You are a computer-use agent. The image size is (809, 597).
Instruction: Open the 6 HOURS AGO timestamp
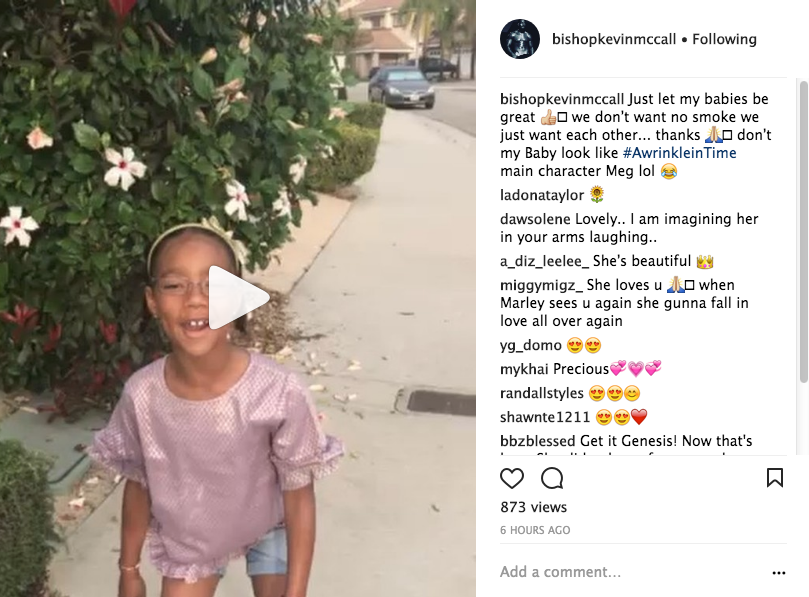pos(535,530)
